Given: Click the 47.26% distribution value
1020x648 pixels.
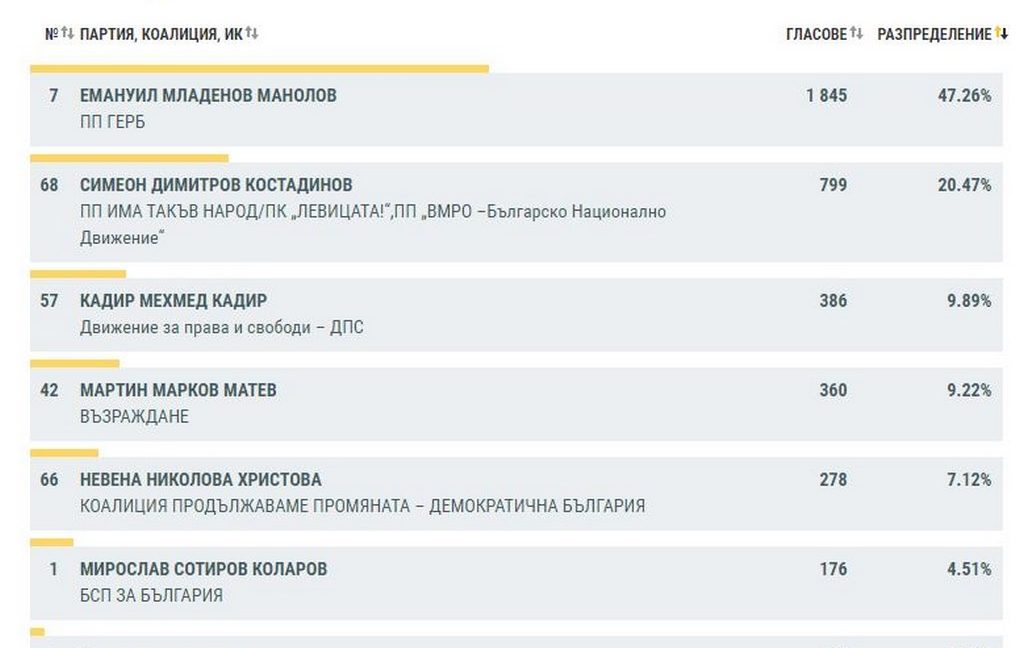Looking at the screenshot, I should tap(969, 96).
